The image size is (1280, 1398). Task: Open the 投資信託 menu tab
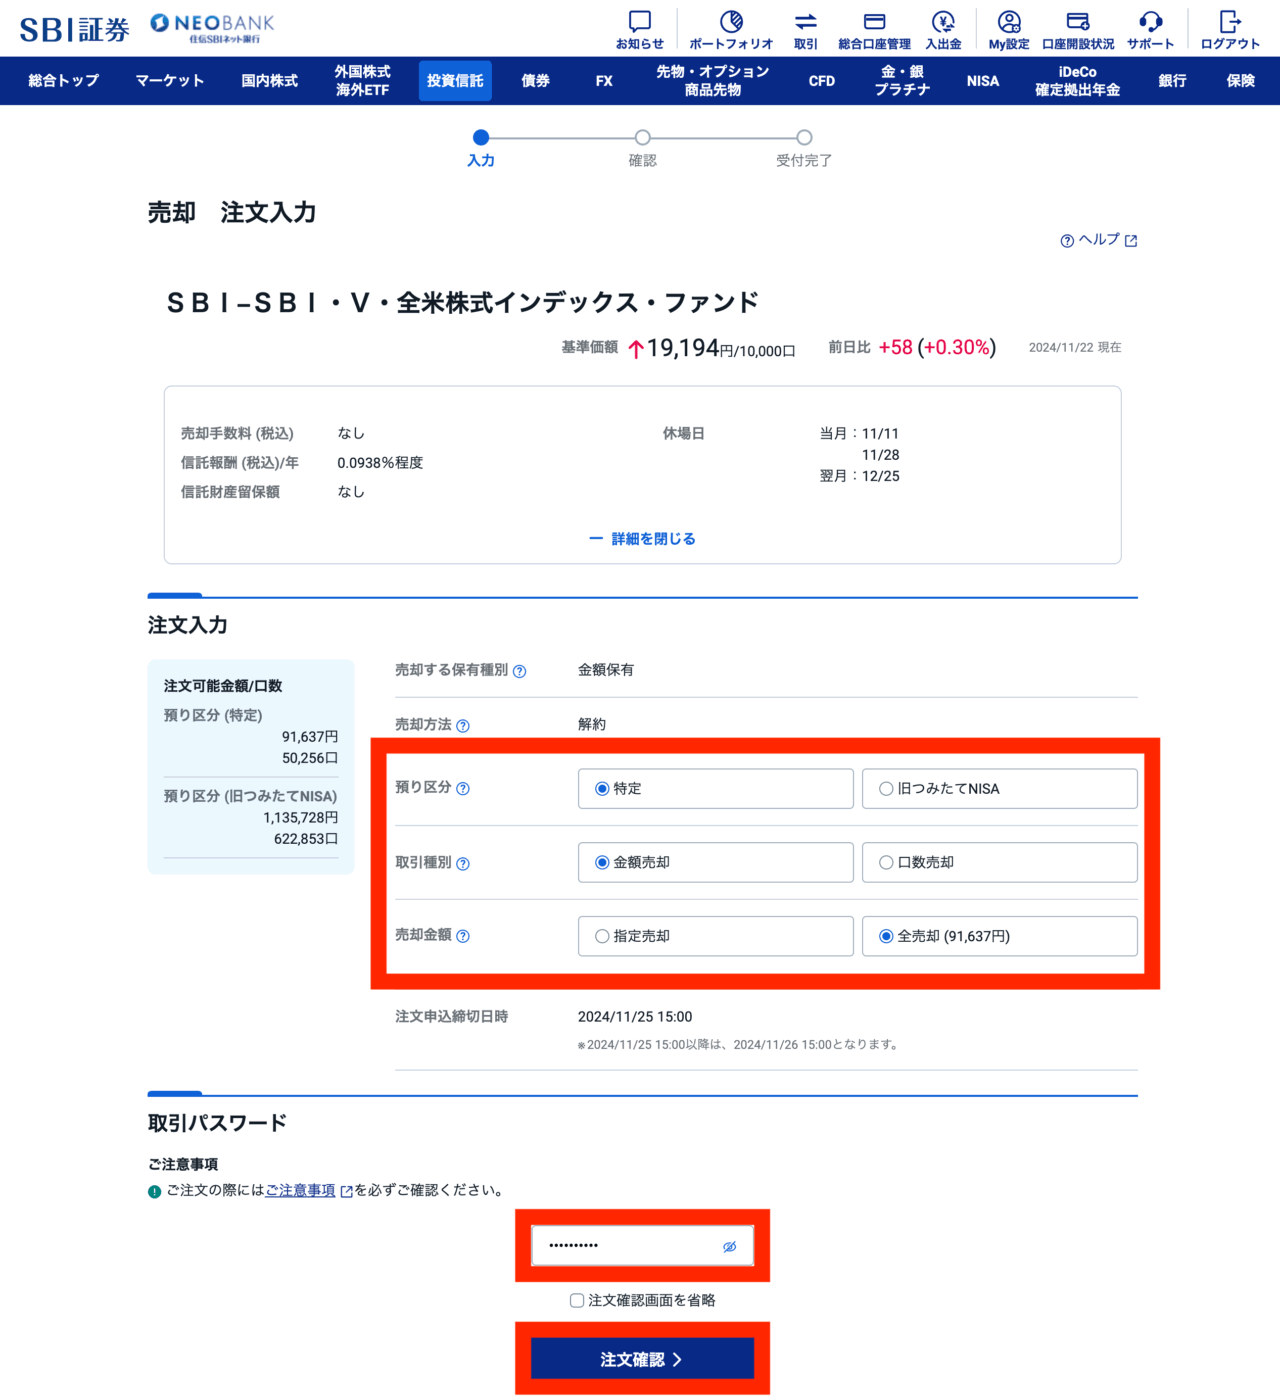[x=455, y=81]
